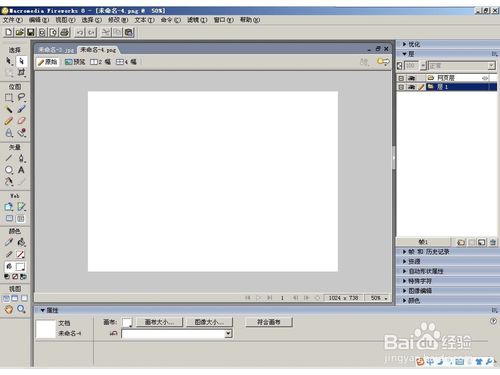Swap stroke and fill colors
This screenshot has width=500, height=375.
coord(23,277)
